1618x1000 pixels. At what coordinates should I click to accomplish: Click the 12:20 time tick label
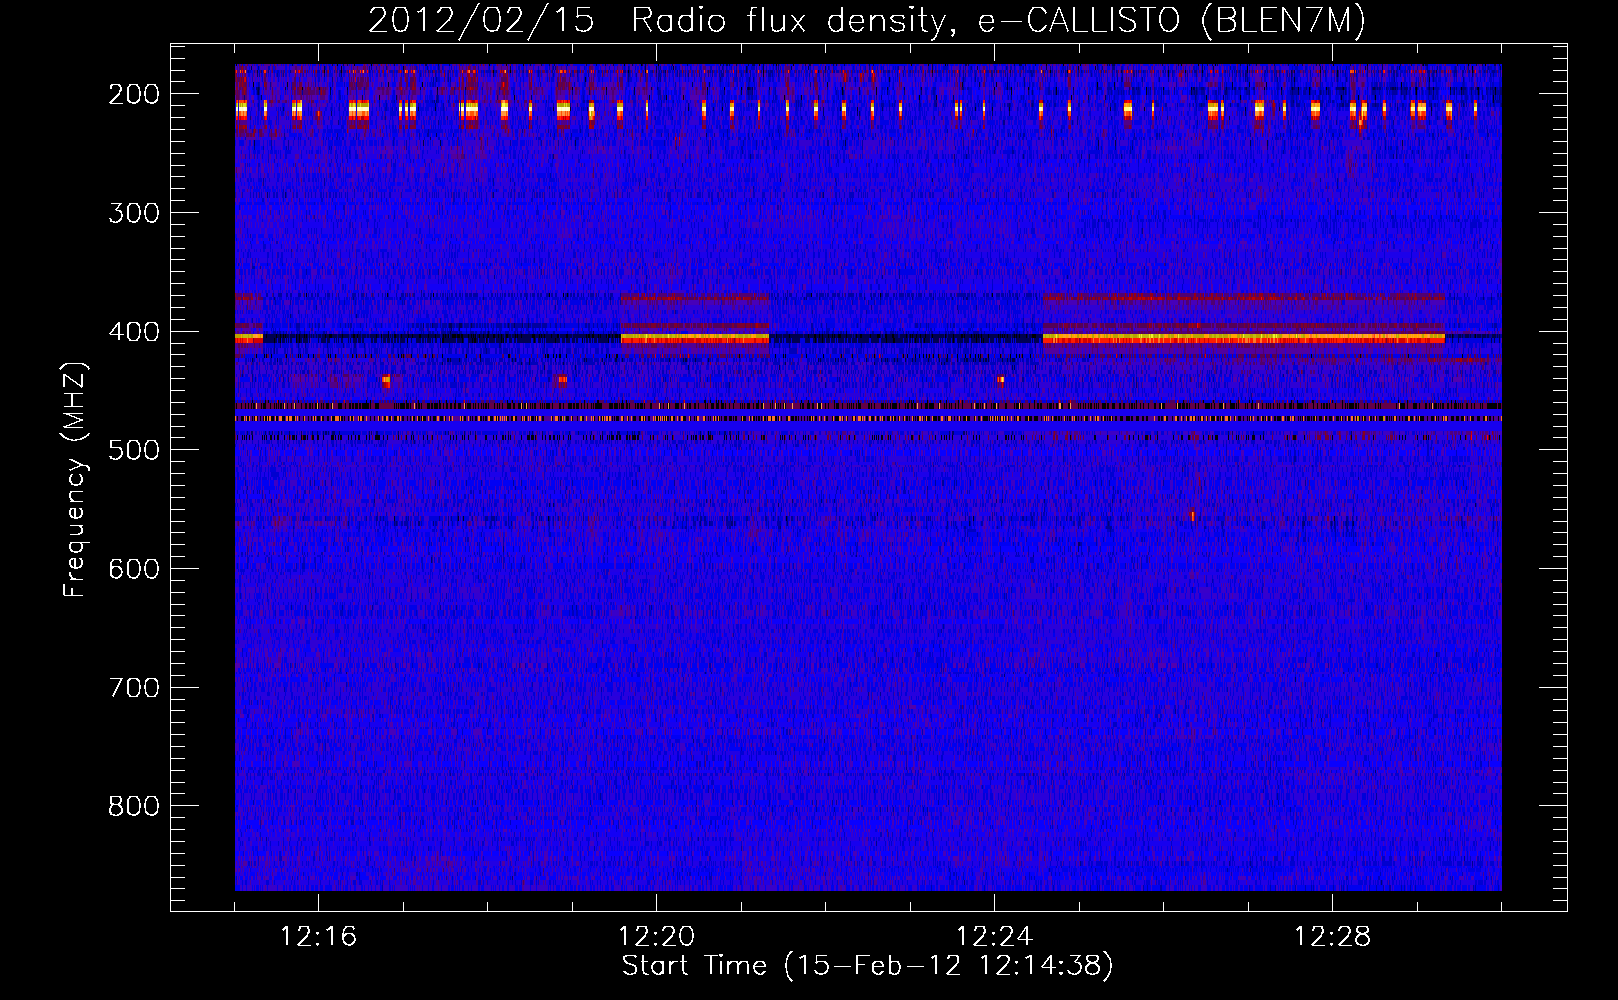(x=657, y=937)
